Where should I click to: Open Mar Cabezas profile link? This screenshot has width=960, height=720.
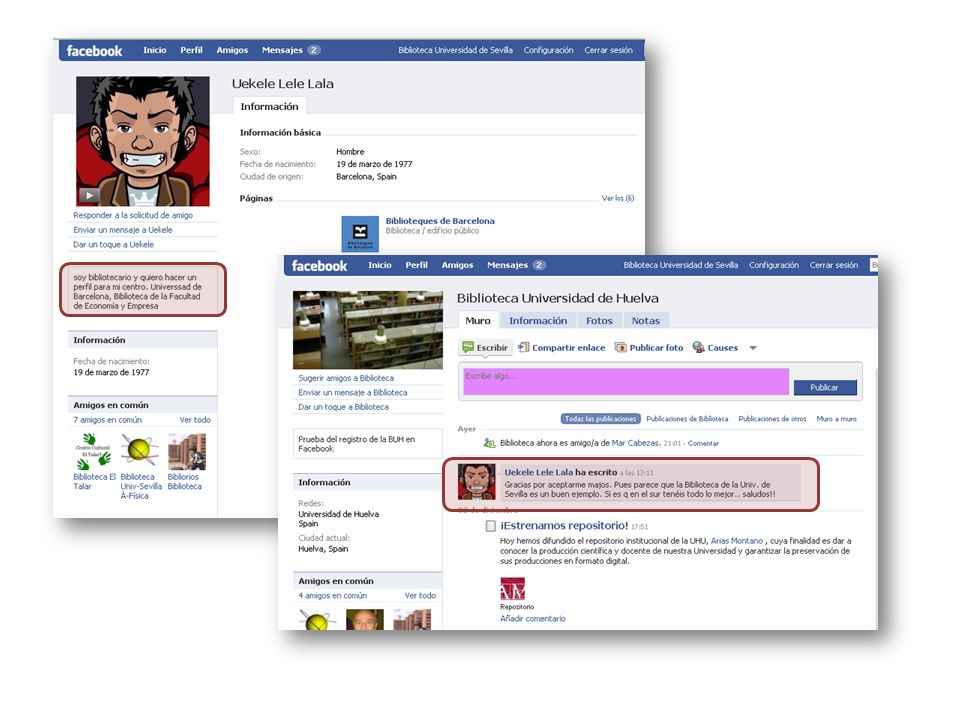636,443
